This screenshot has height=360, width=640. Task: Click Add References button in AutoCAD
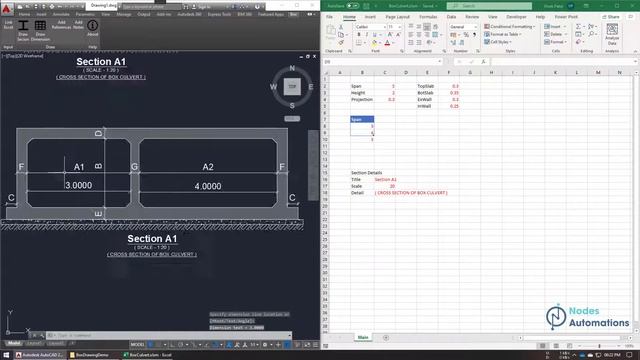61,25
